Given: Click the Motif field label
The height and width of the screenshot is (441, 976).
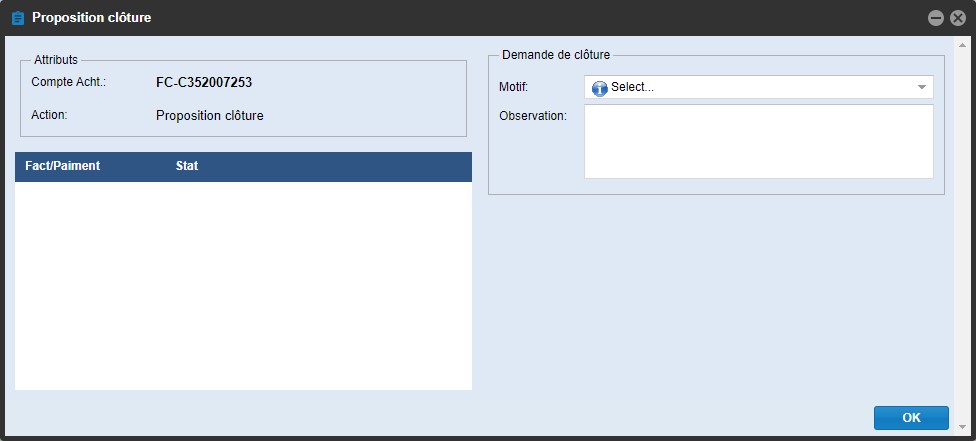Looking at the screenshot, I should (513, 87).
